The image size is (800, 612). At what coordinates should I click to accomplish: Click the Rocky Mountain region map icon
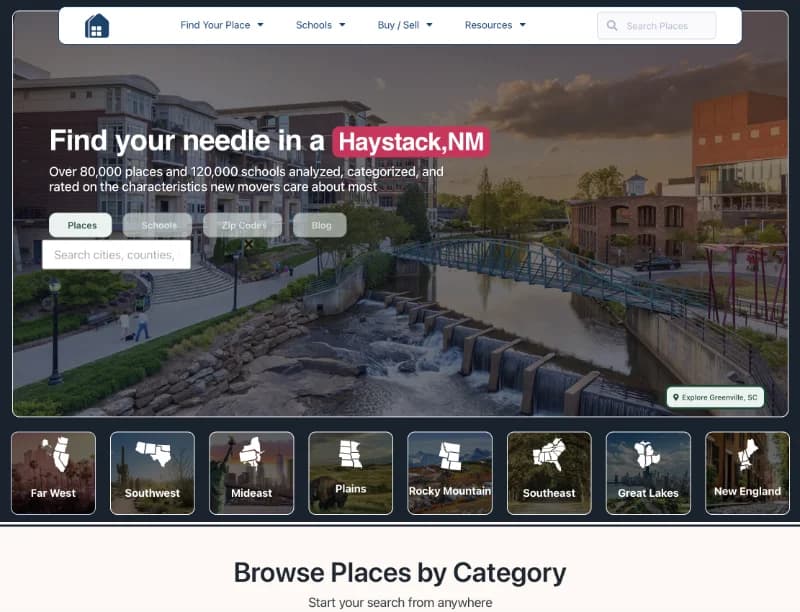451,455
